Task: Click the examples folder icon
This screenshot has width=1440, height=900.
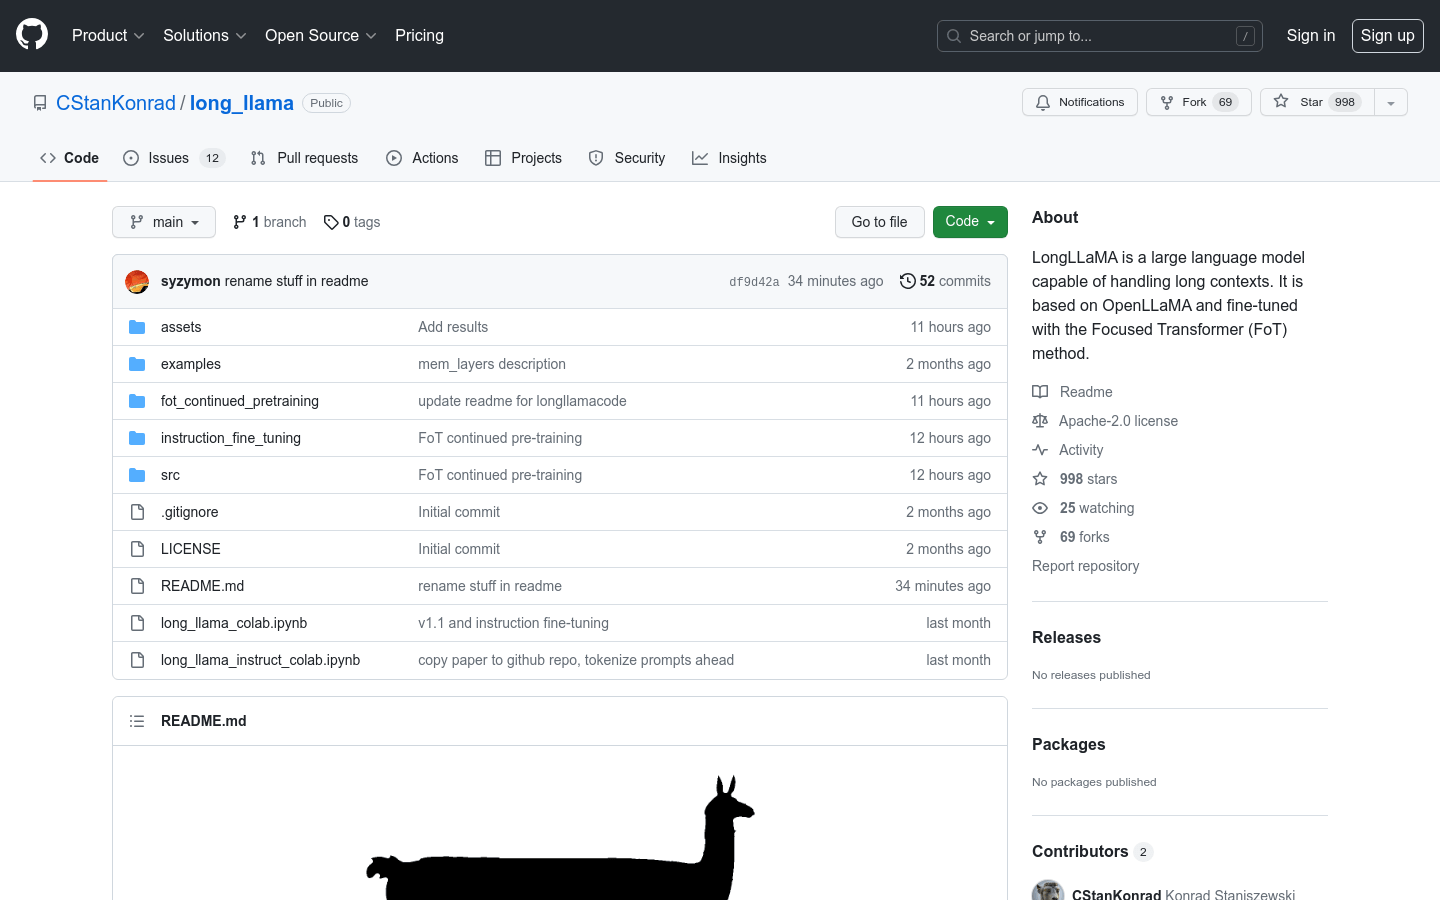Action: tap(137, 364)
